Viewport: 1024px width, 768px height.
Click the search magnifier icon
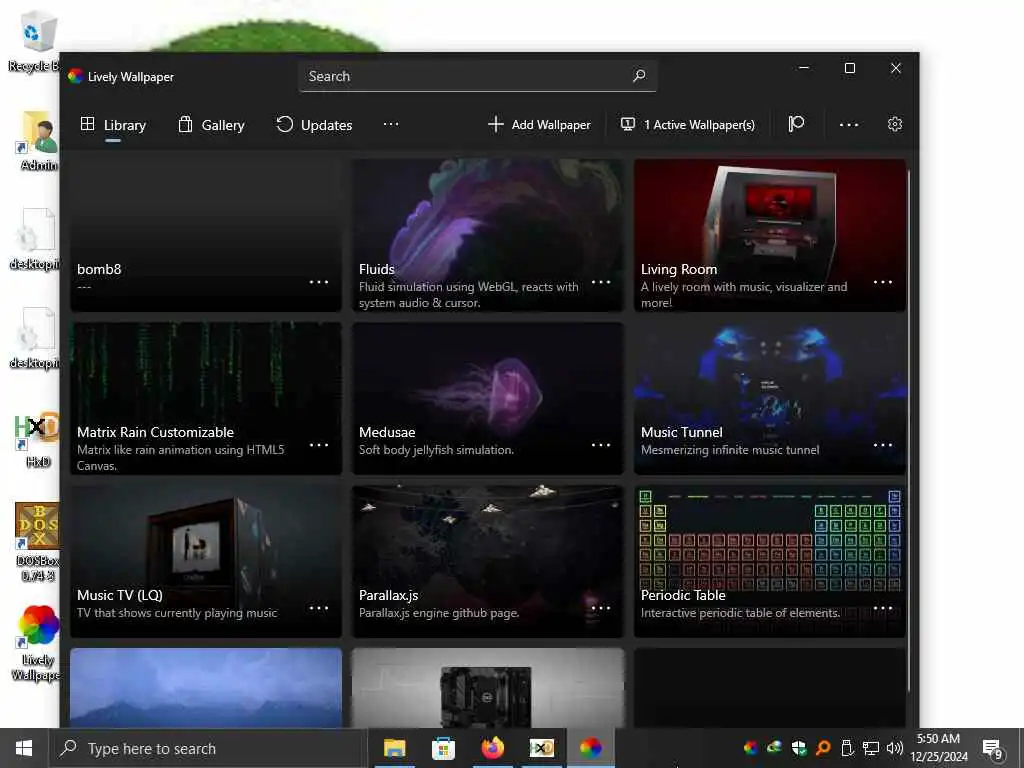(639, 76)
